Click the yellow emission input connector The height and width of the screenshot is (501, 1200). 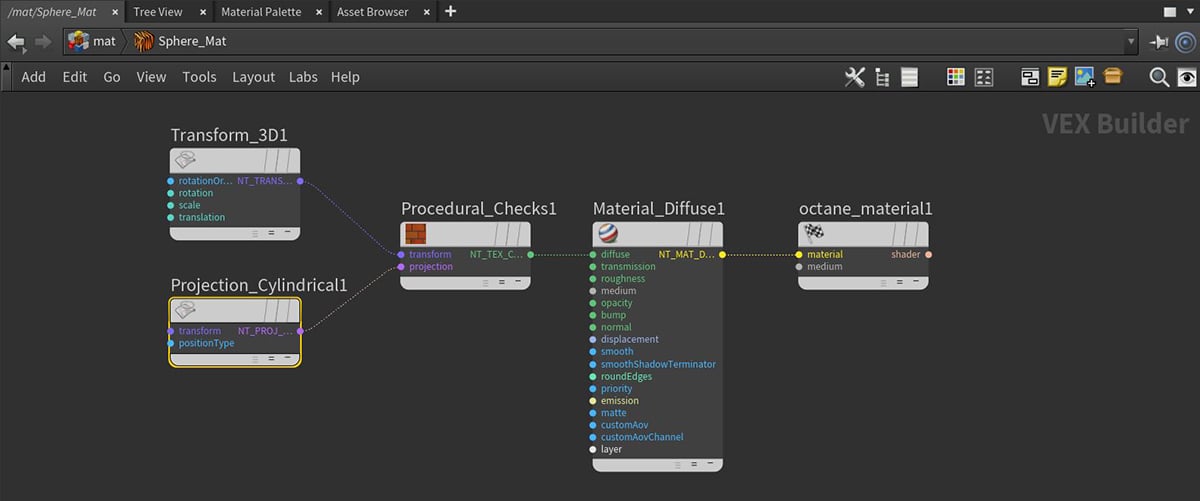click(592, 401)
